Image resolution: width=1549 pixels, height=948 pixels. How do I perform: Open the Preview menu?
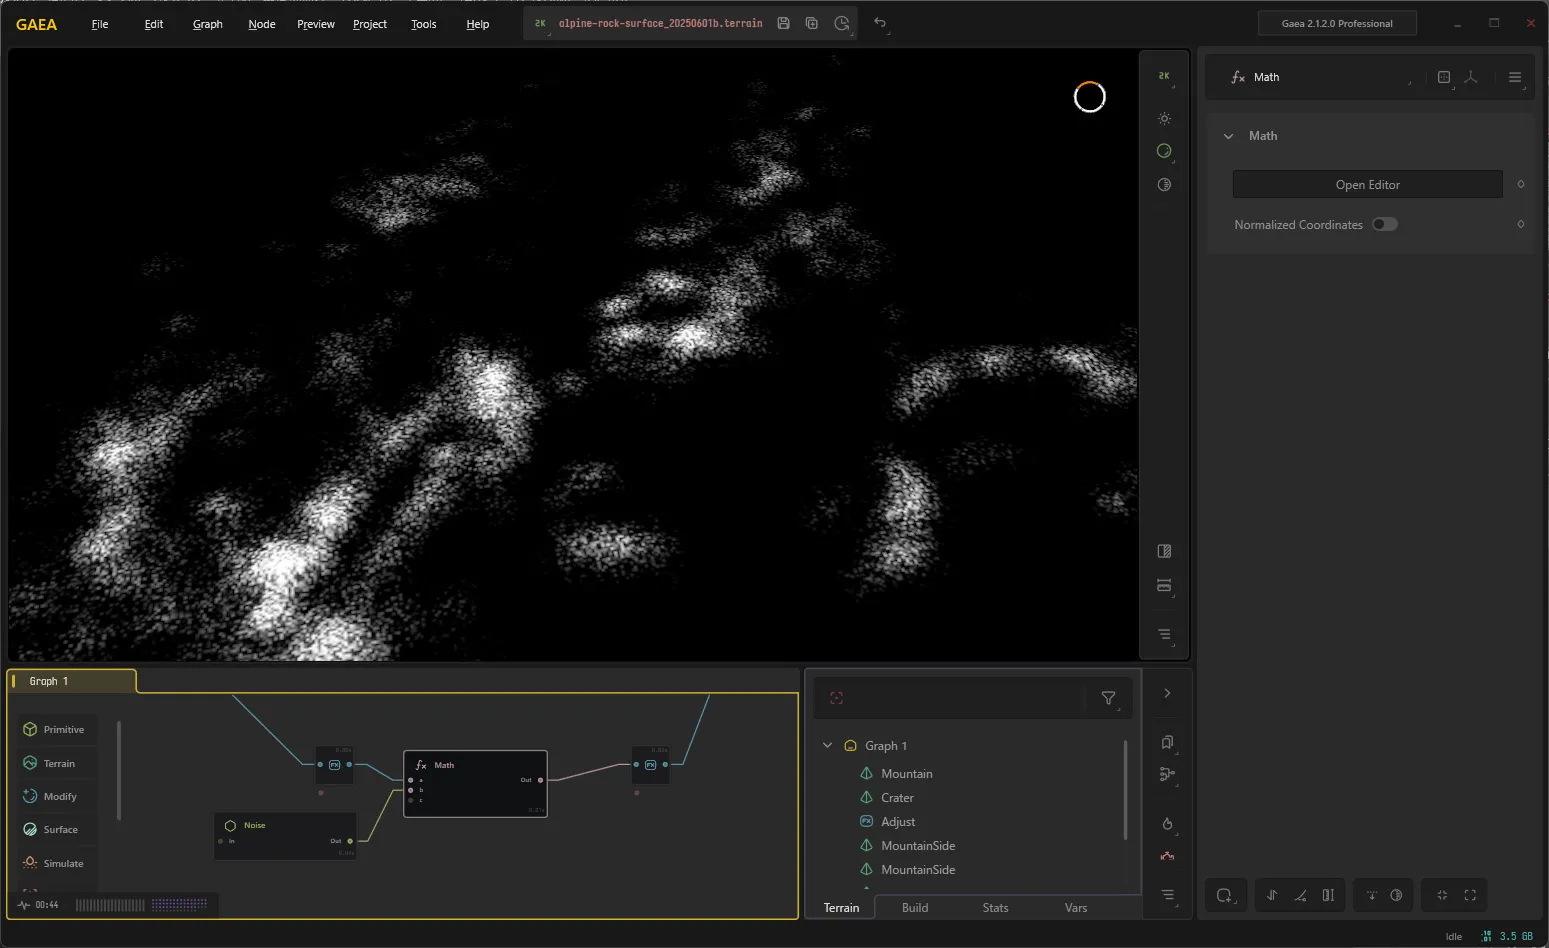(x=316, y=24)
